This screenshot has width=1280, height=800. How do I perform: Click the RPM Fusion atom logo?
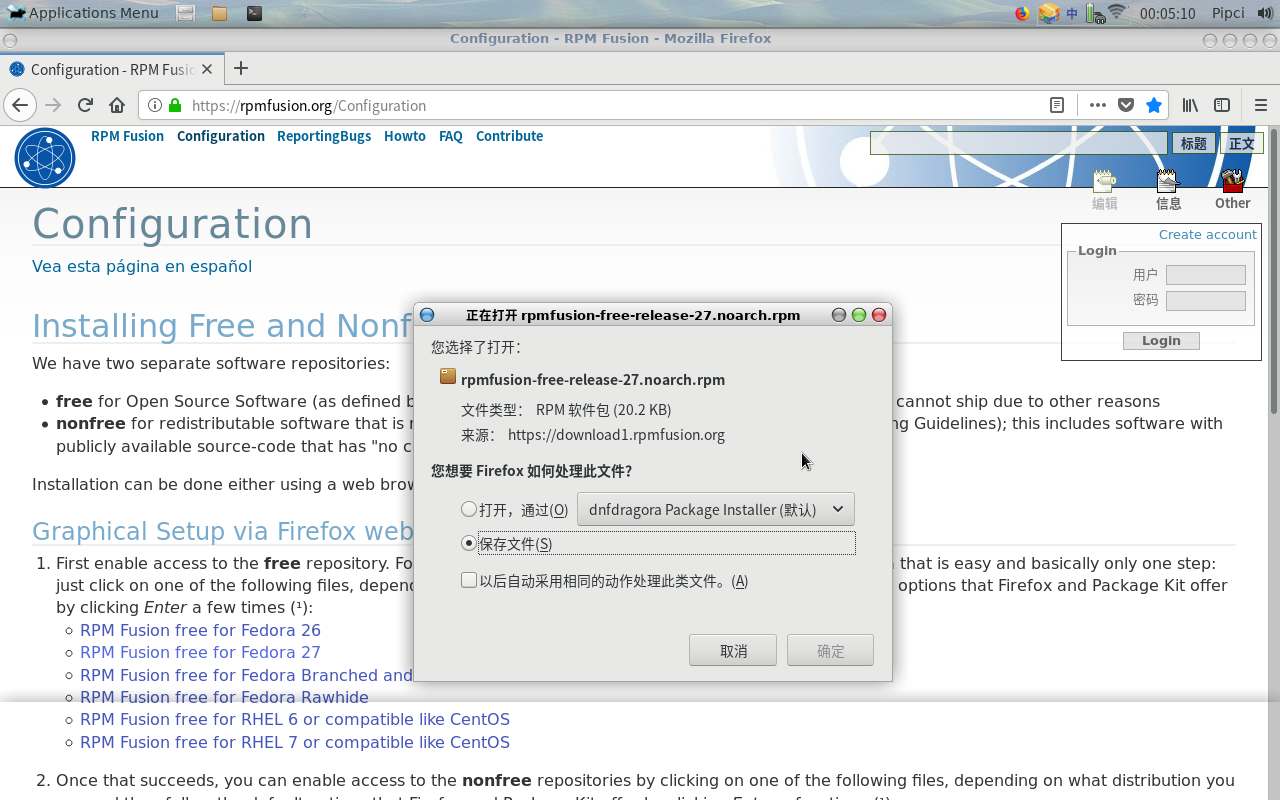point(45,158)
